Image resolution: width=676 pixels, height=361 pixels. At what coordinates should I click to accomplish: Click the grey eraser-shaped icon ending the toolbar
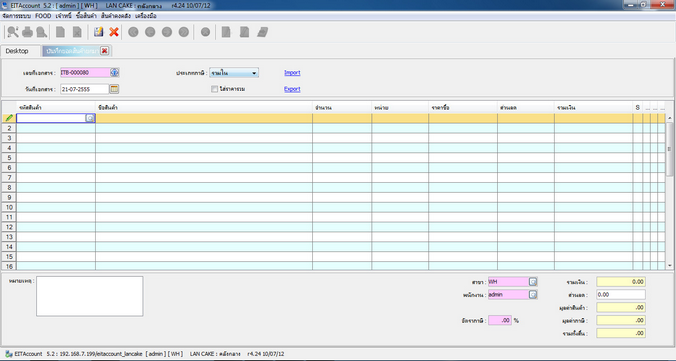pos(263,32)
